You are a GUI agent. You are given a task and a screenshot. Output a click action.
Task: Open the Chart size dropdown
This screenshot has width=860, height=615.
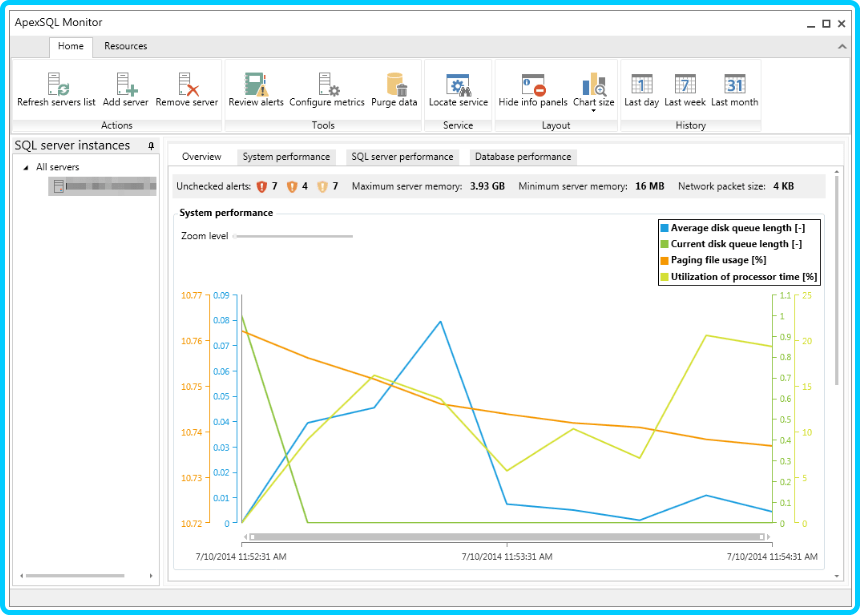pyautogui.click(x=593, y=92)
